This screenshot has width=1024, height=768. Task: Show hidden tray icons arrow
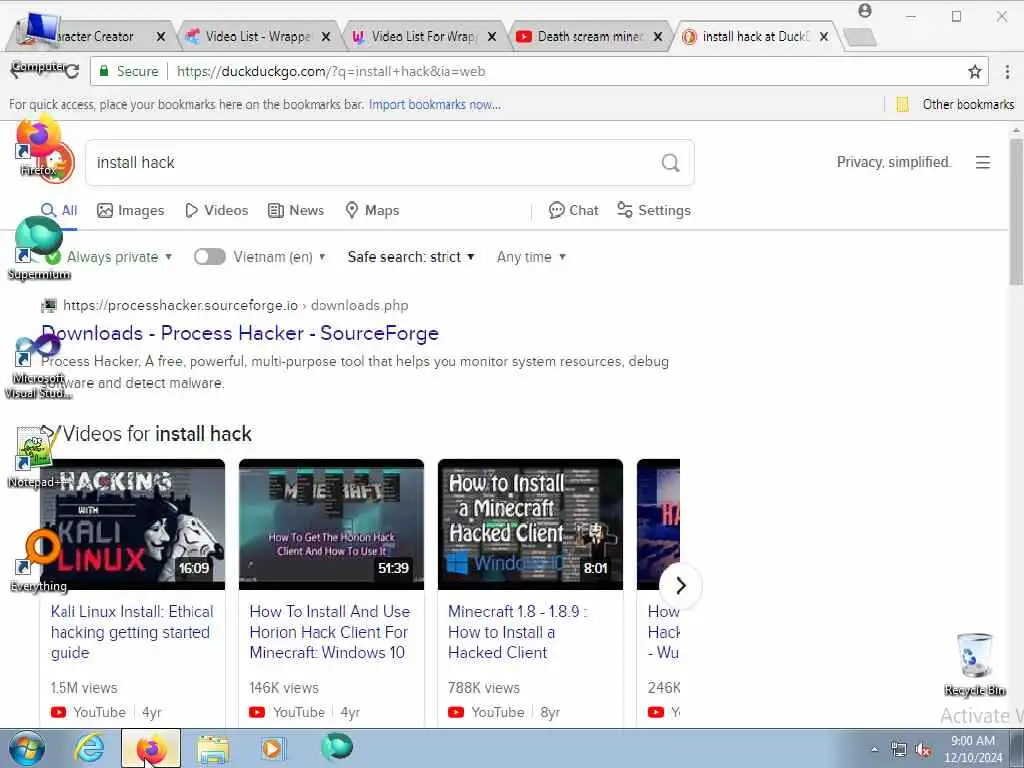874,750
